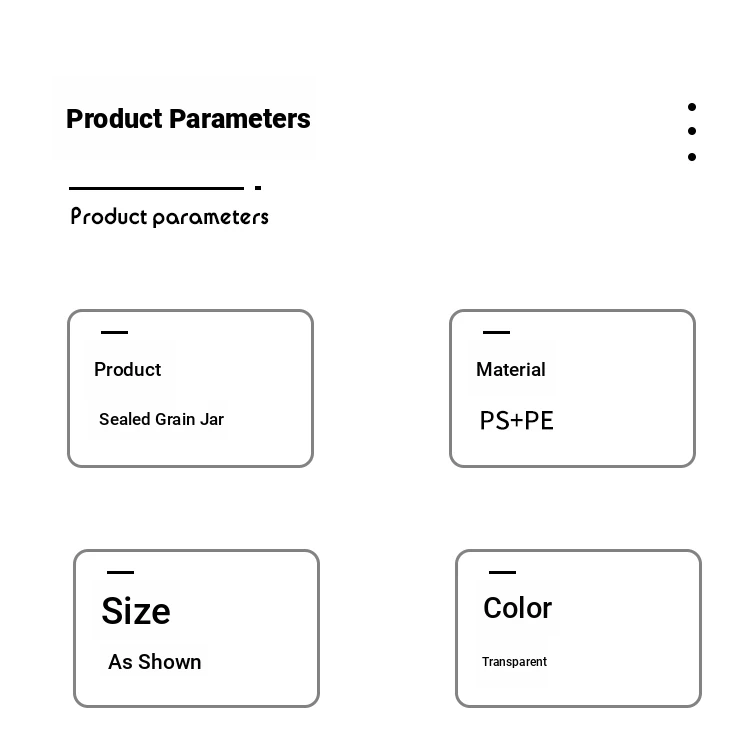Click the dash icon in Size card
Screen dimensions: 750x746
pyautogui.click(x=121, y=572)
